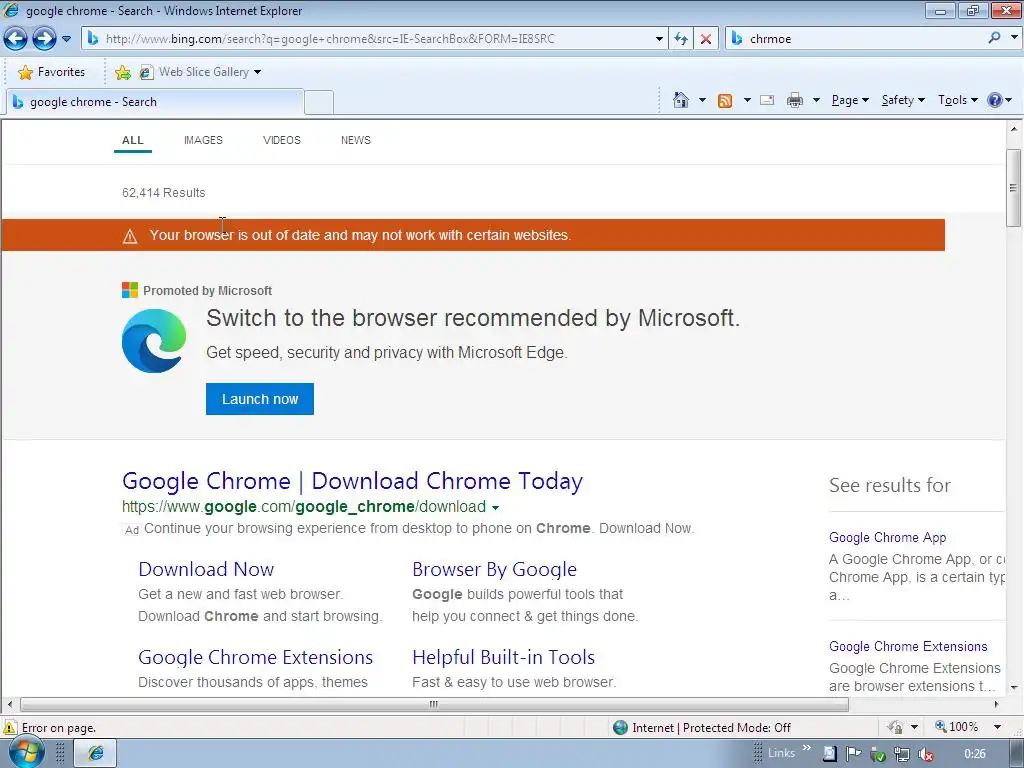Click the 'Launch now' button
The height and width of the screenshot is (768, 1024).
pyautogui.click(x=260, y=399)
